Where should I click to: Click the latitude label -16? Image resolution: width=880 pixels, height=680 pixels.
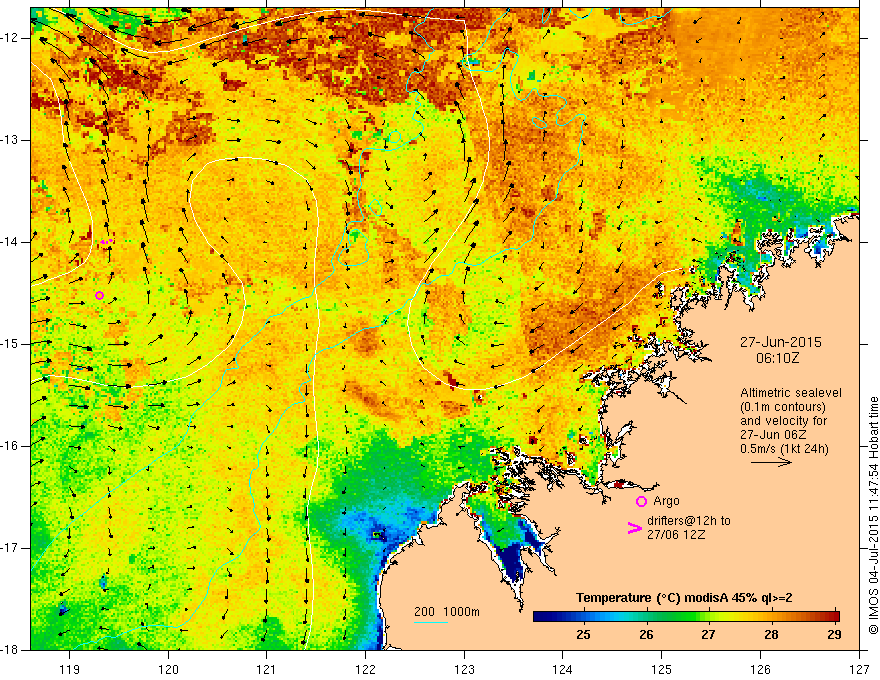pyautogui.click(x=10, y=446)
